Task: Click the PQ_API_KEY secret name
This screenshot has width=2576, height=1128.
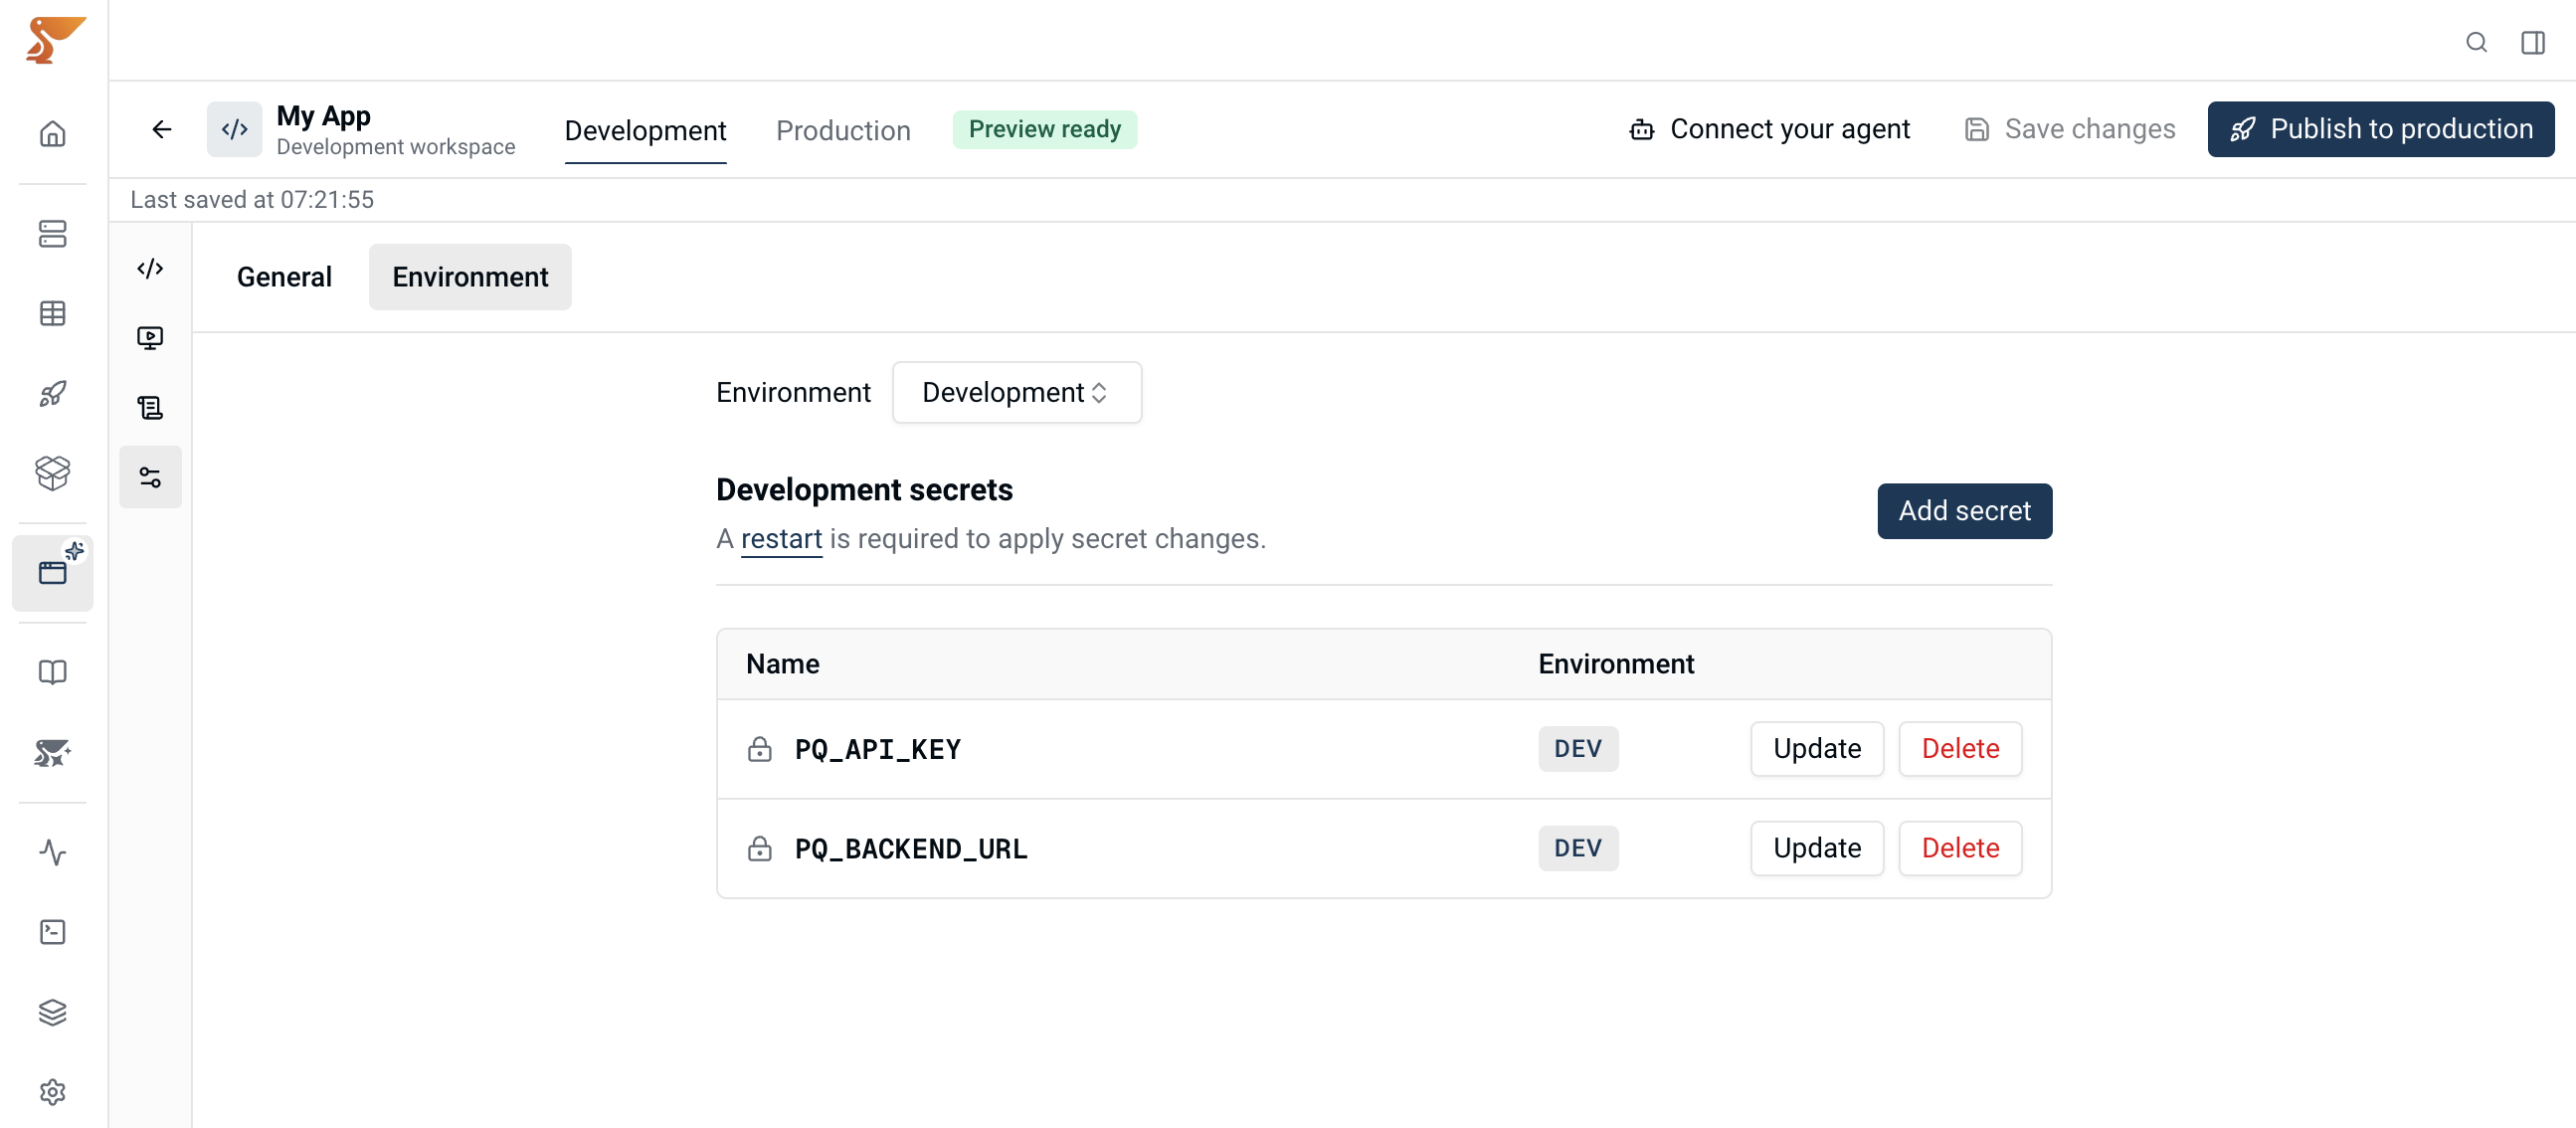Action: point(877,749)
